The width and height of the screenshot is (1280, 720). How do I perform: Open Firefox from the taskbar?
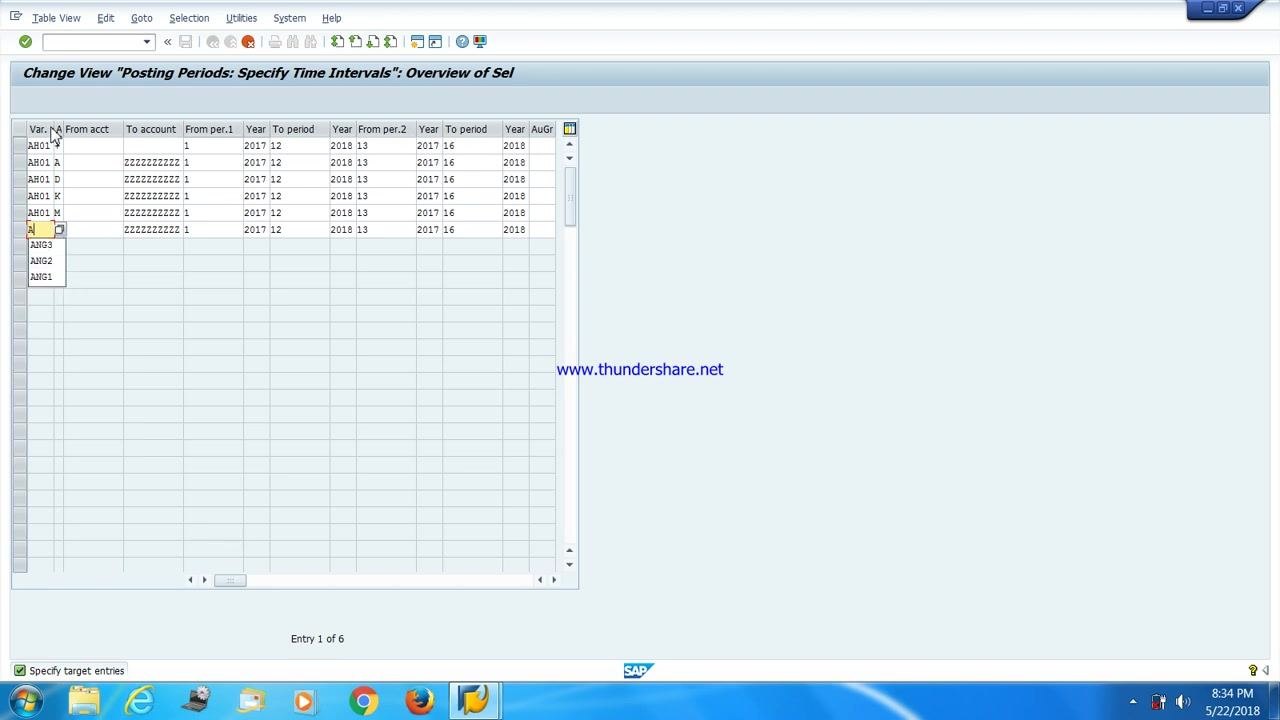pos(419,701)
